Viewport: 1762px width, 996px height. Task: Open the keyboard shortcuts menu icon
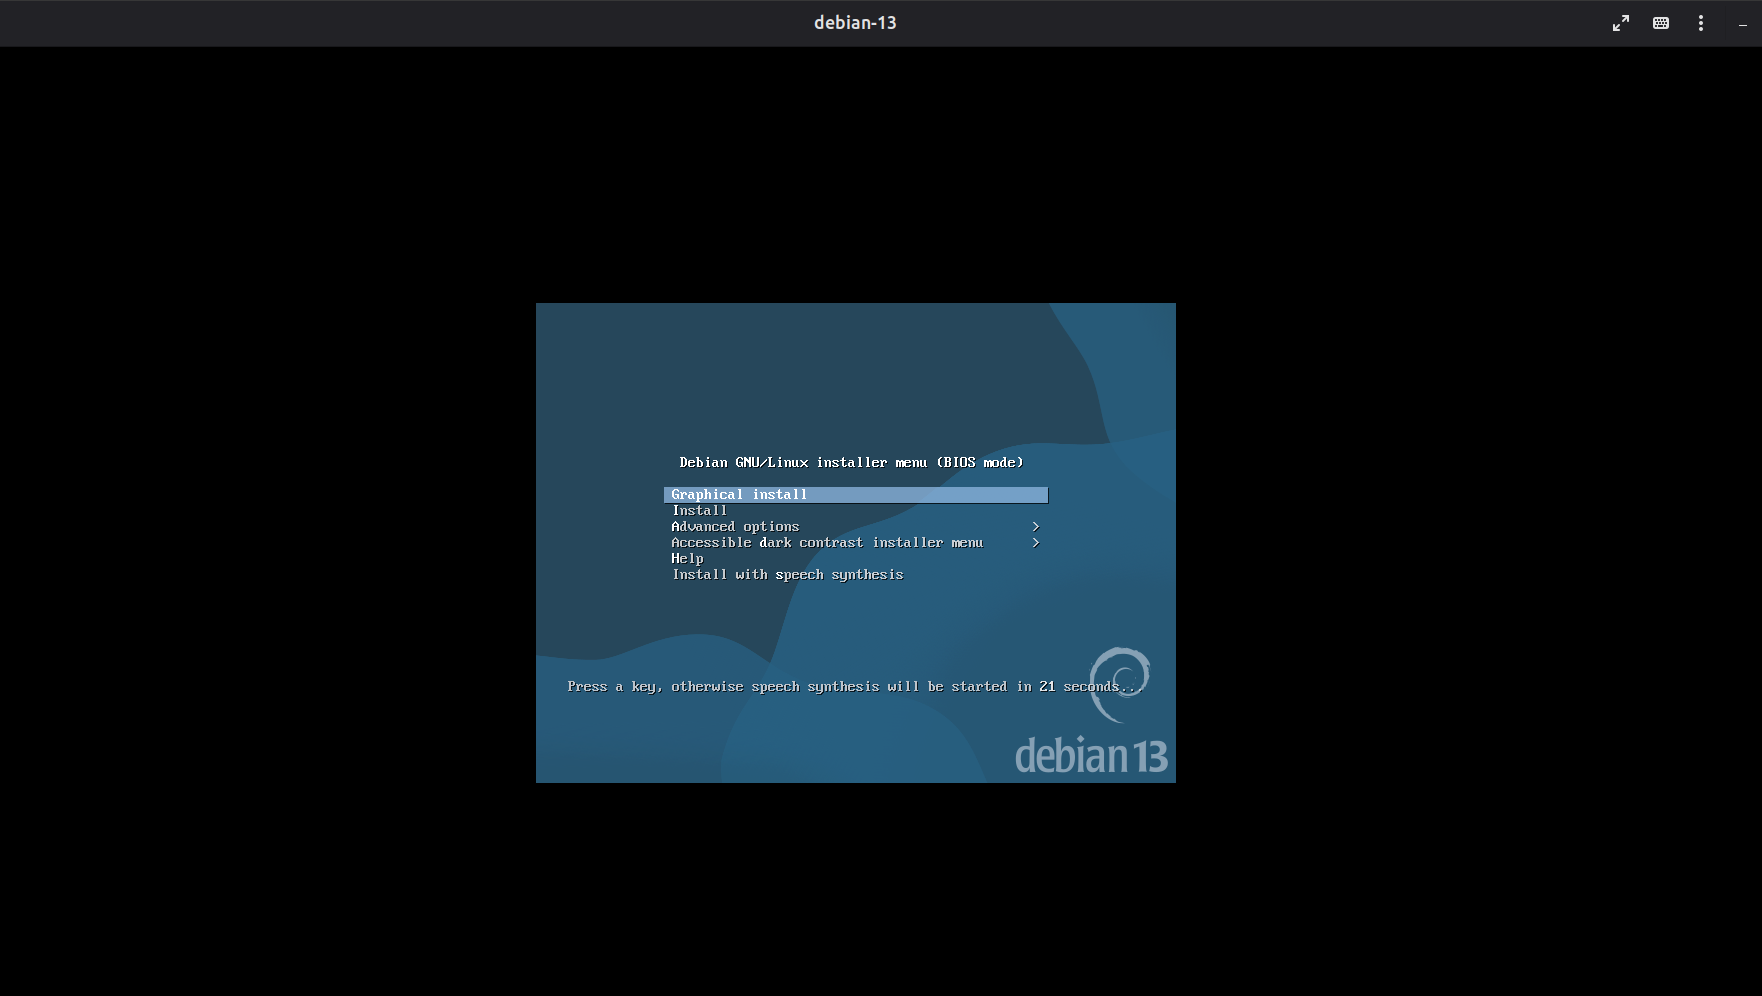(1661, 23)
